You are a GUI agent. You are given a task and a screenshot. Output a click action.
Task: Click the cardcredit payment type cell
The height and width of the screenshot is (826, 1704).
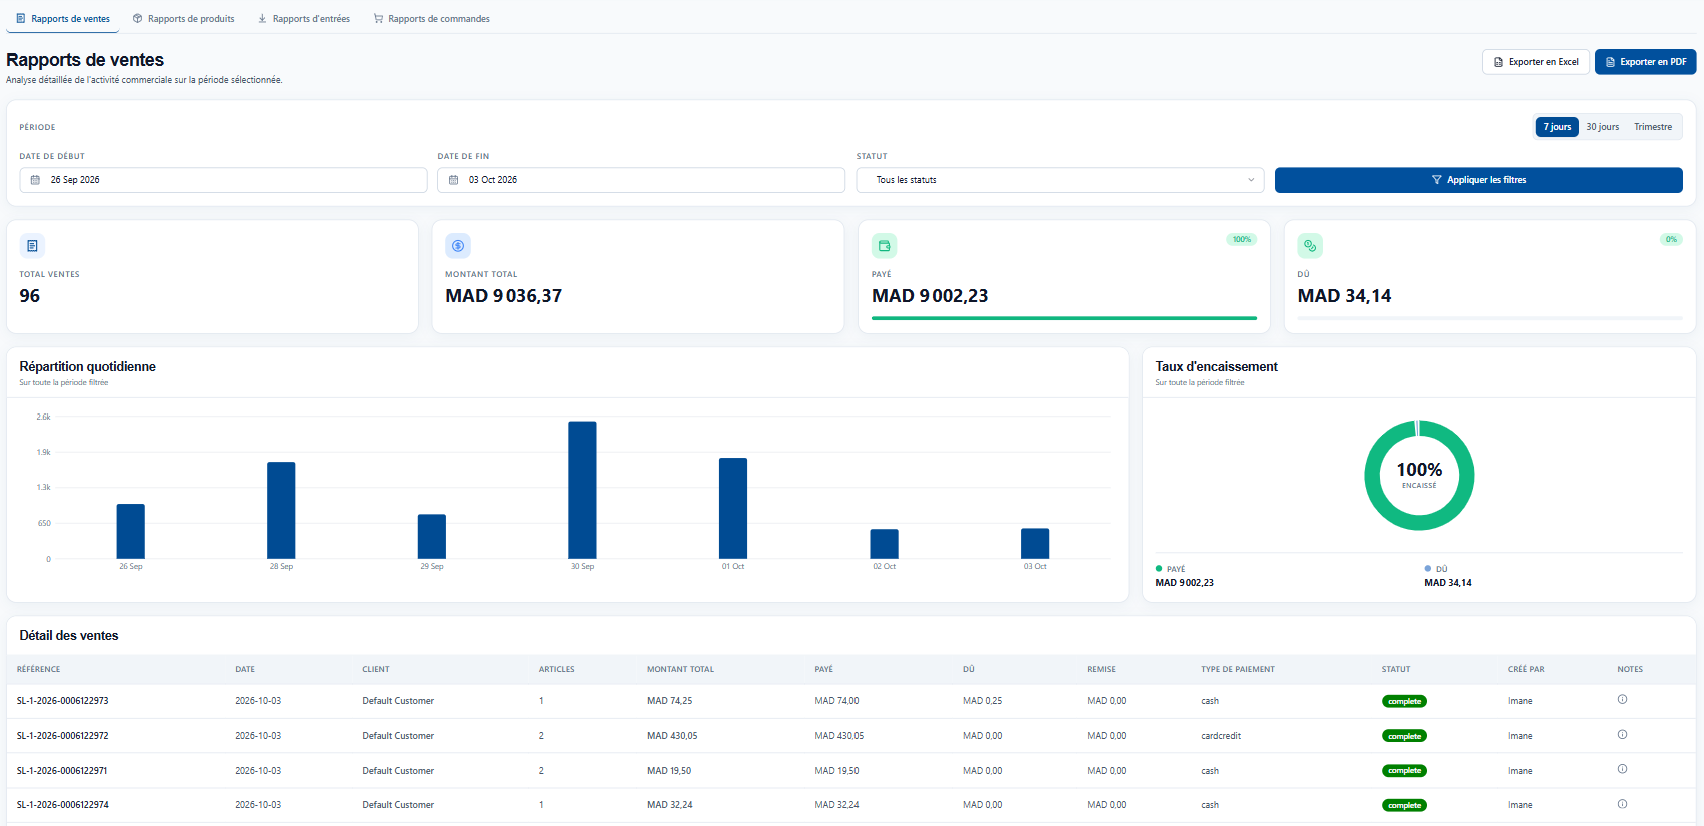pos(1221,736)
